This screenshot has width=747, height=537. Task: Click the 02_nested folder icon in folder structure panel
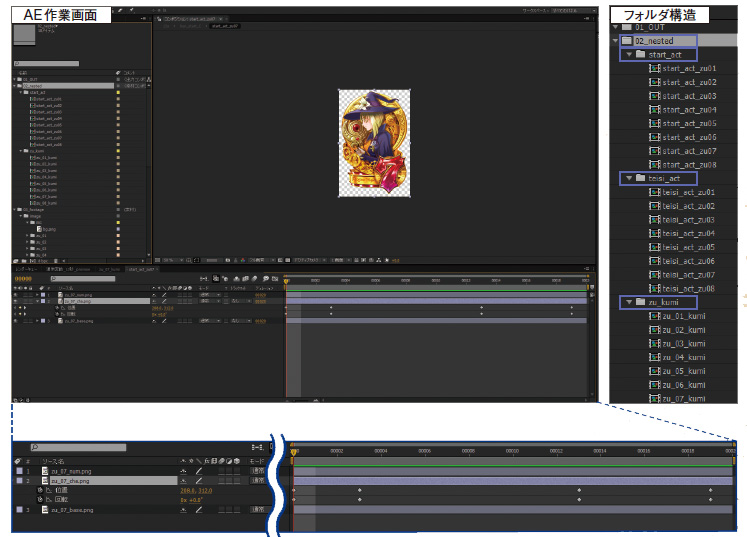pyautogui.click(x=627, y=41)
